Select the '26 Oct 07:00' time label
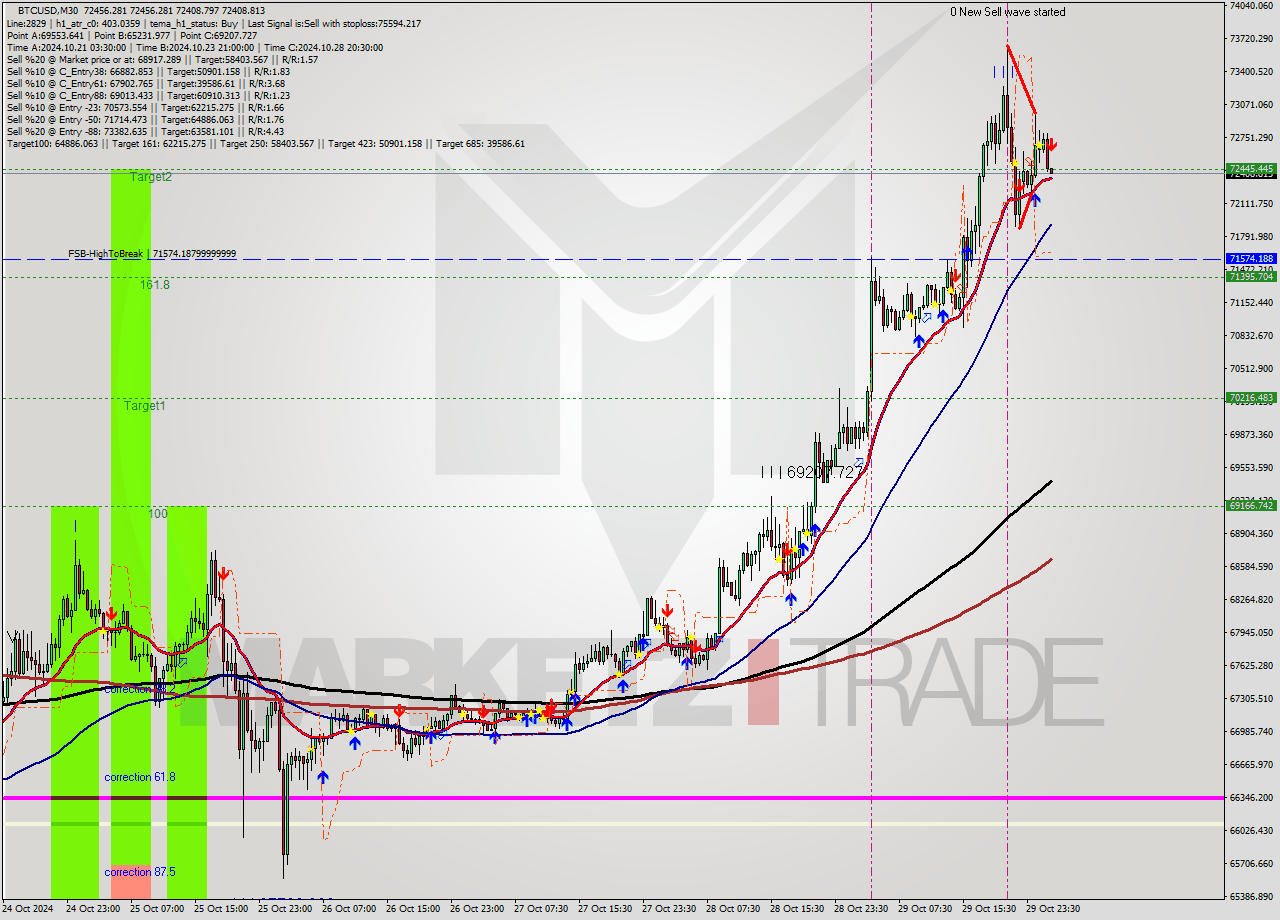 point(349,909)
